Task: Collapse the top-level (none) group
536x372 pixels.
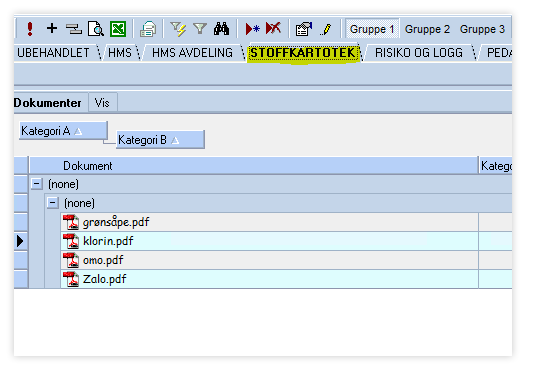Action: (x=36, y=184)
